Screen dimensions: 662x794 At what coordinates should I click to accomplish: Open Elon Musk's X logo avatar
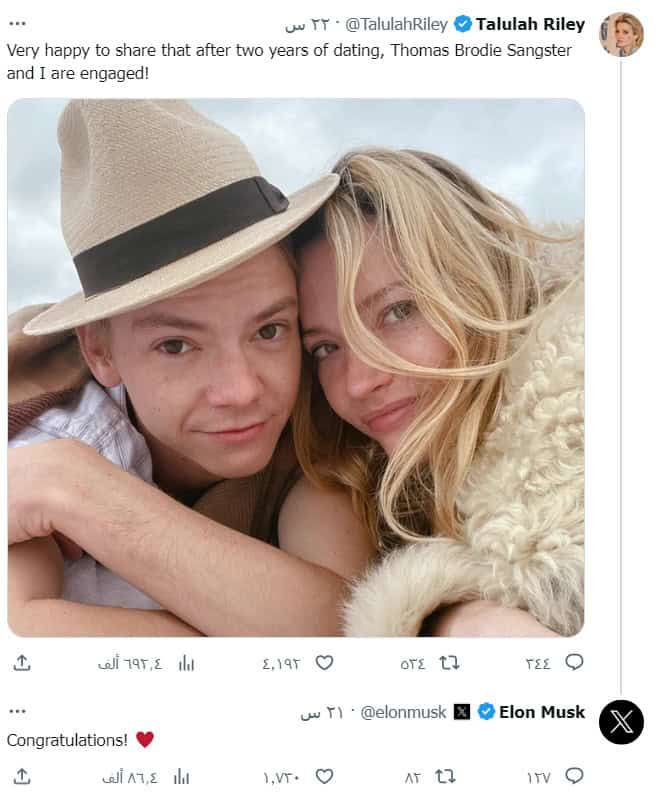621,722
